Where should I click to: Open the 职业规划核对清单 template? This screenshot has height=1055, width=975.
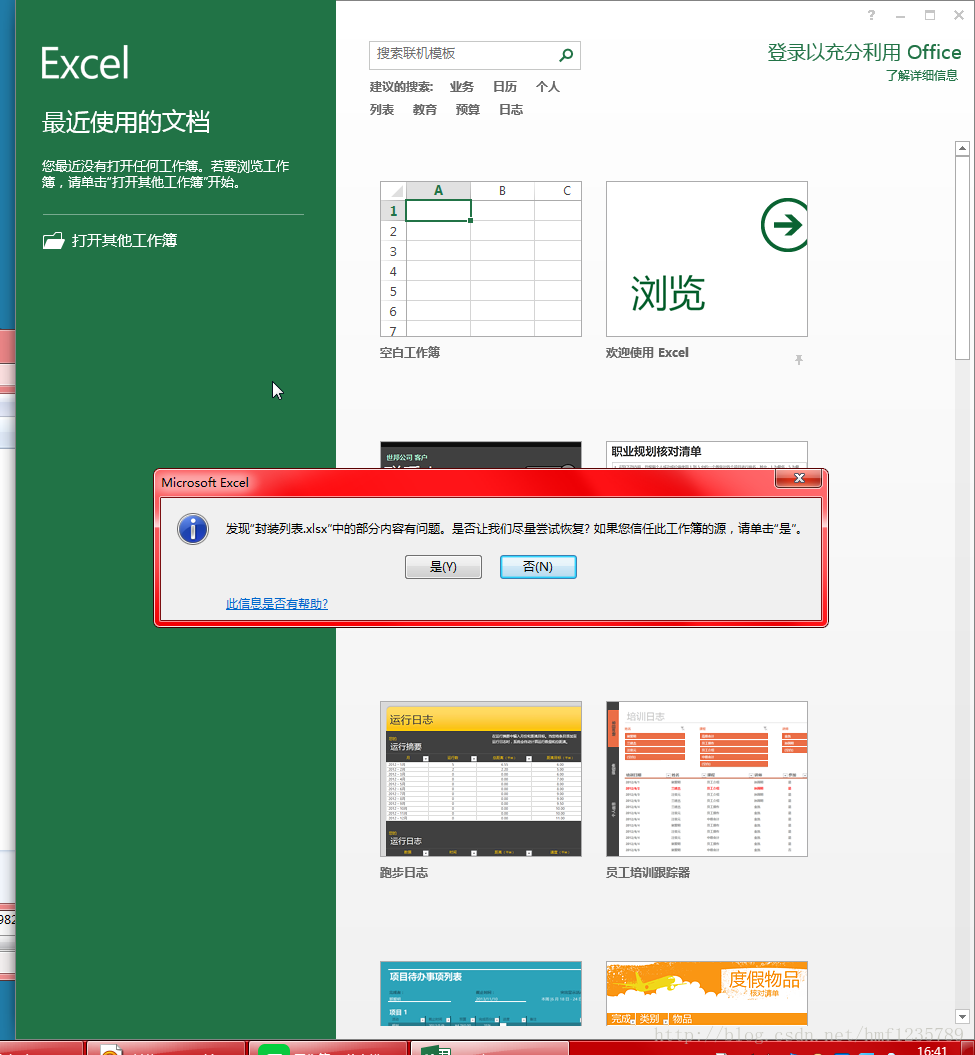(707, 455)
